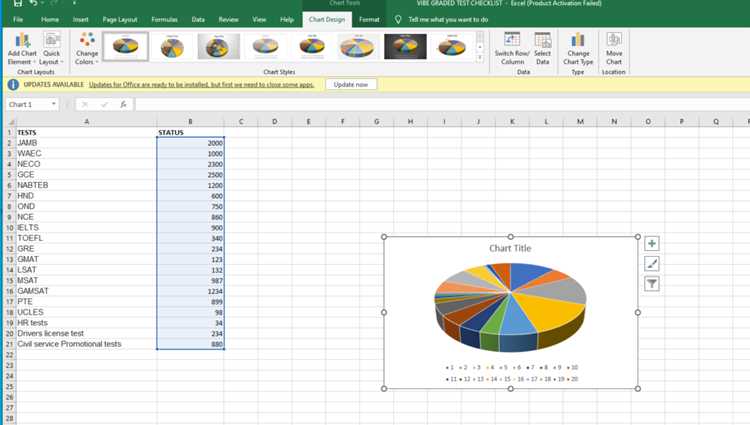Switch to the Data tab
Screen dimensions: 750x425
[x=198, y=20]
